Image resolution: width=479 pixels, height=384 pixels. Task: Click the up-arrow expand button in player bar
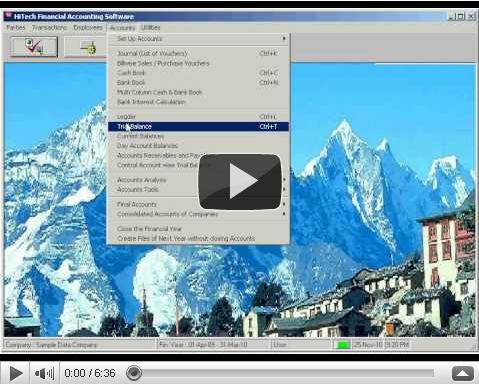point(462,374)
